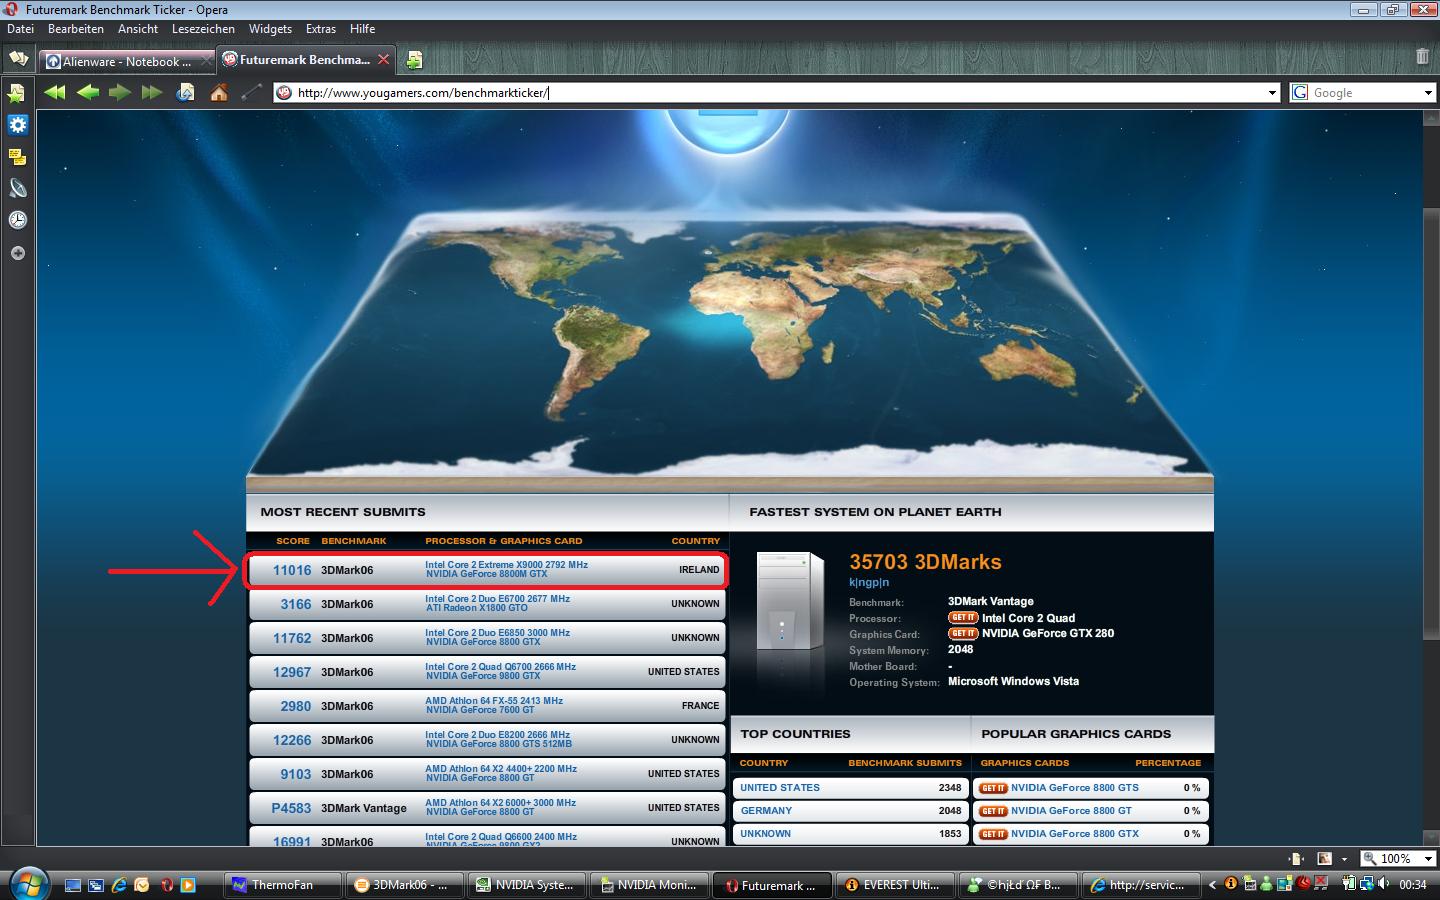This screenshot has height=900, width=1440.
Task: Open the Hilfe menu
Action: tap(363, 29)
